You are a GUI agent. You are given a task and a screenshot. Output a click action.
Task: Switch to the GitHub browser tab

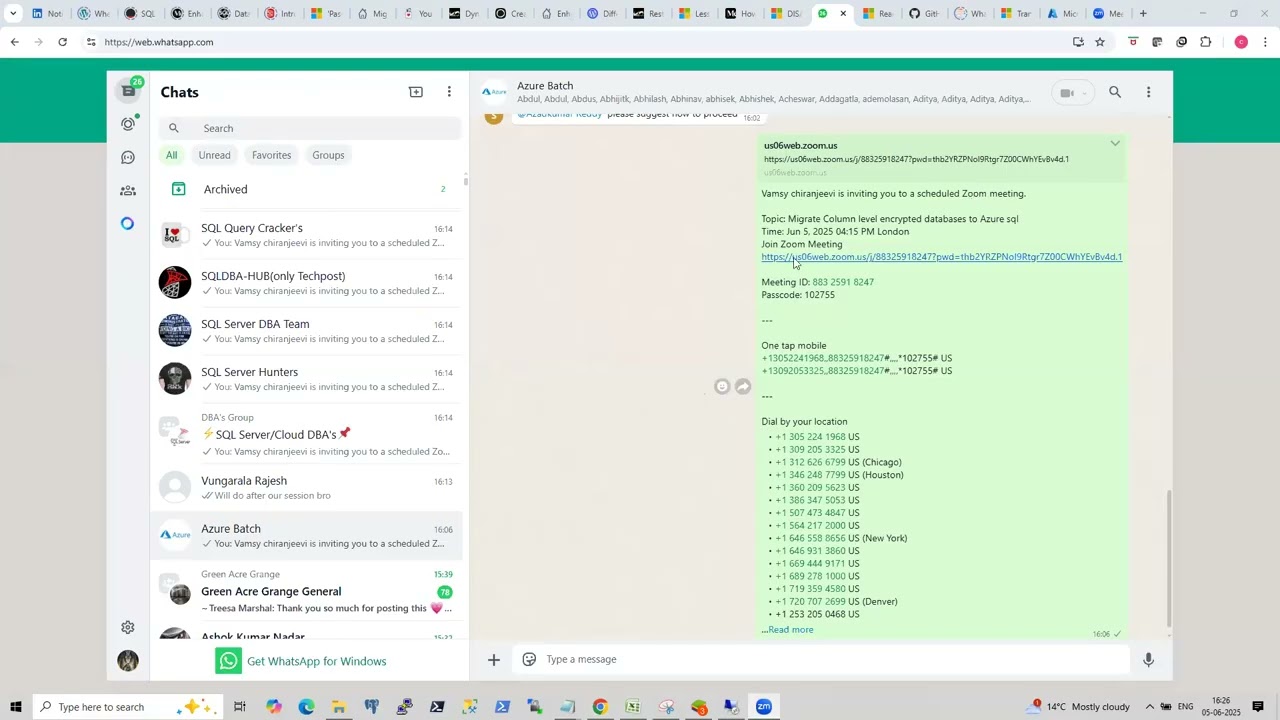(x=924, y=14)
